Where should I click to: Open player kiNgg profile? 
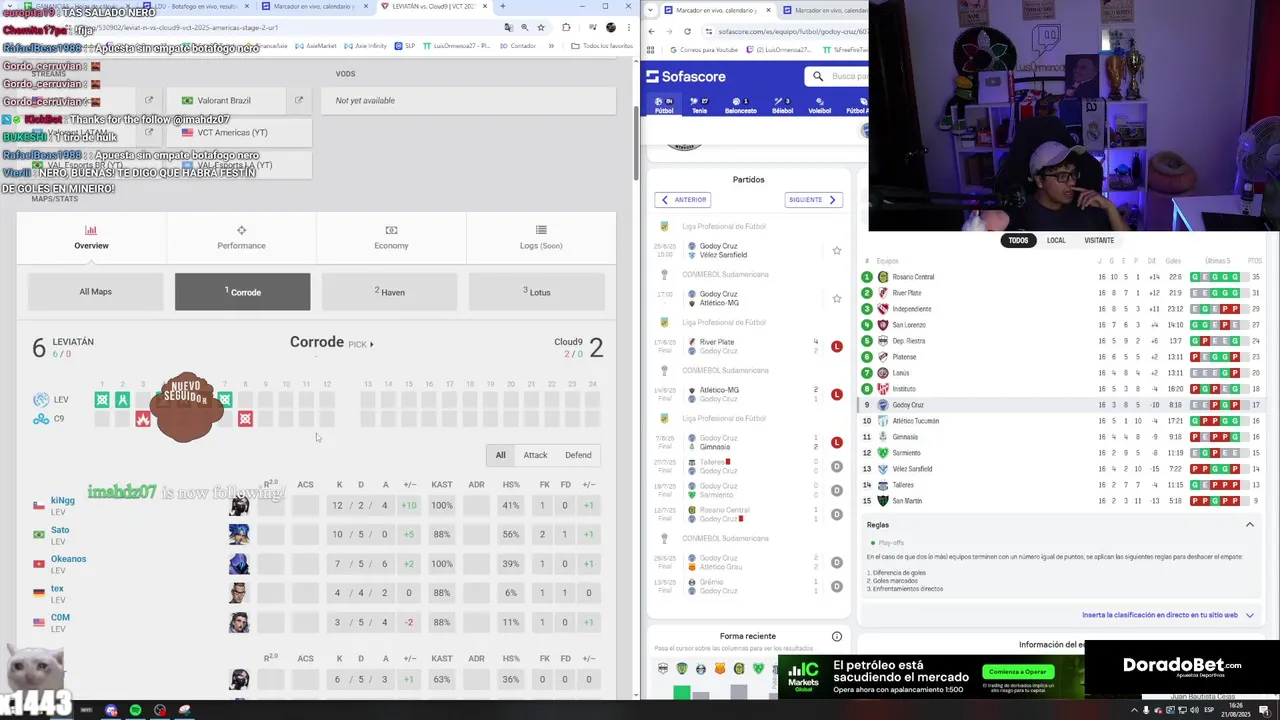[62, 500]
